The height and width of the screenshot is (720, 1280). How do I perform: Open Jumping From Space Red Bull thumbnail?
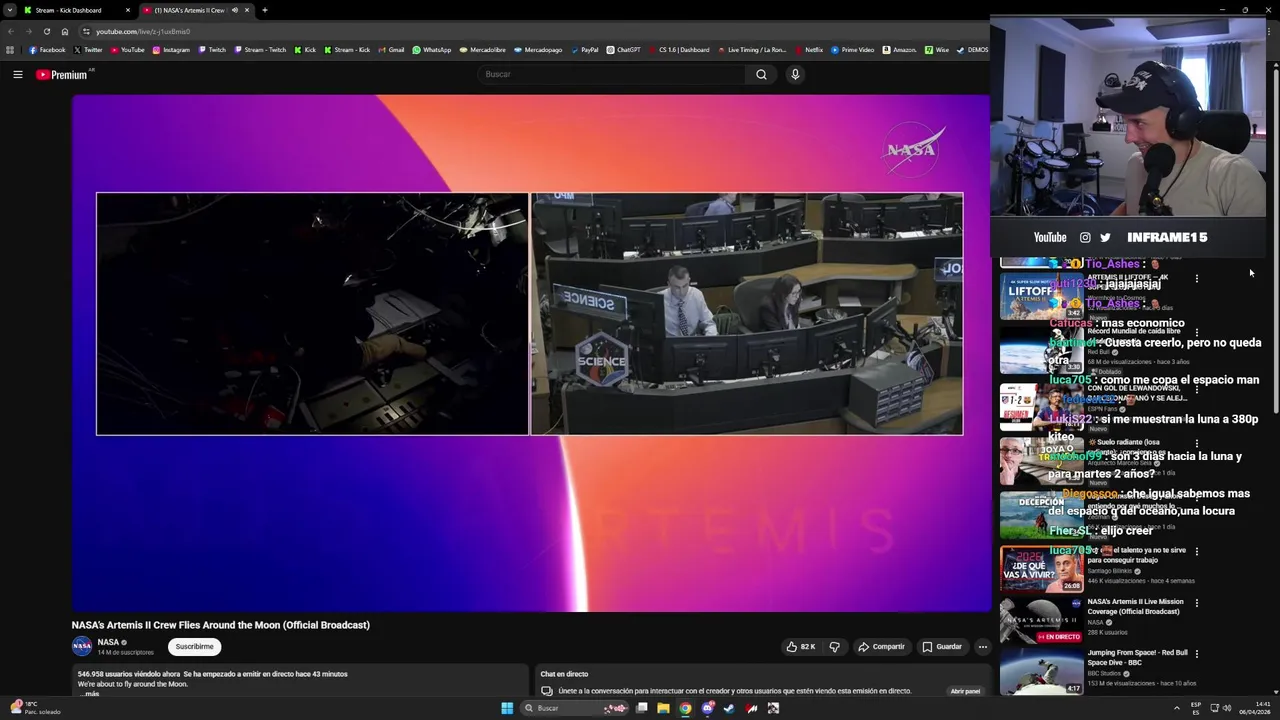(1041, 671)
